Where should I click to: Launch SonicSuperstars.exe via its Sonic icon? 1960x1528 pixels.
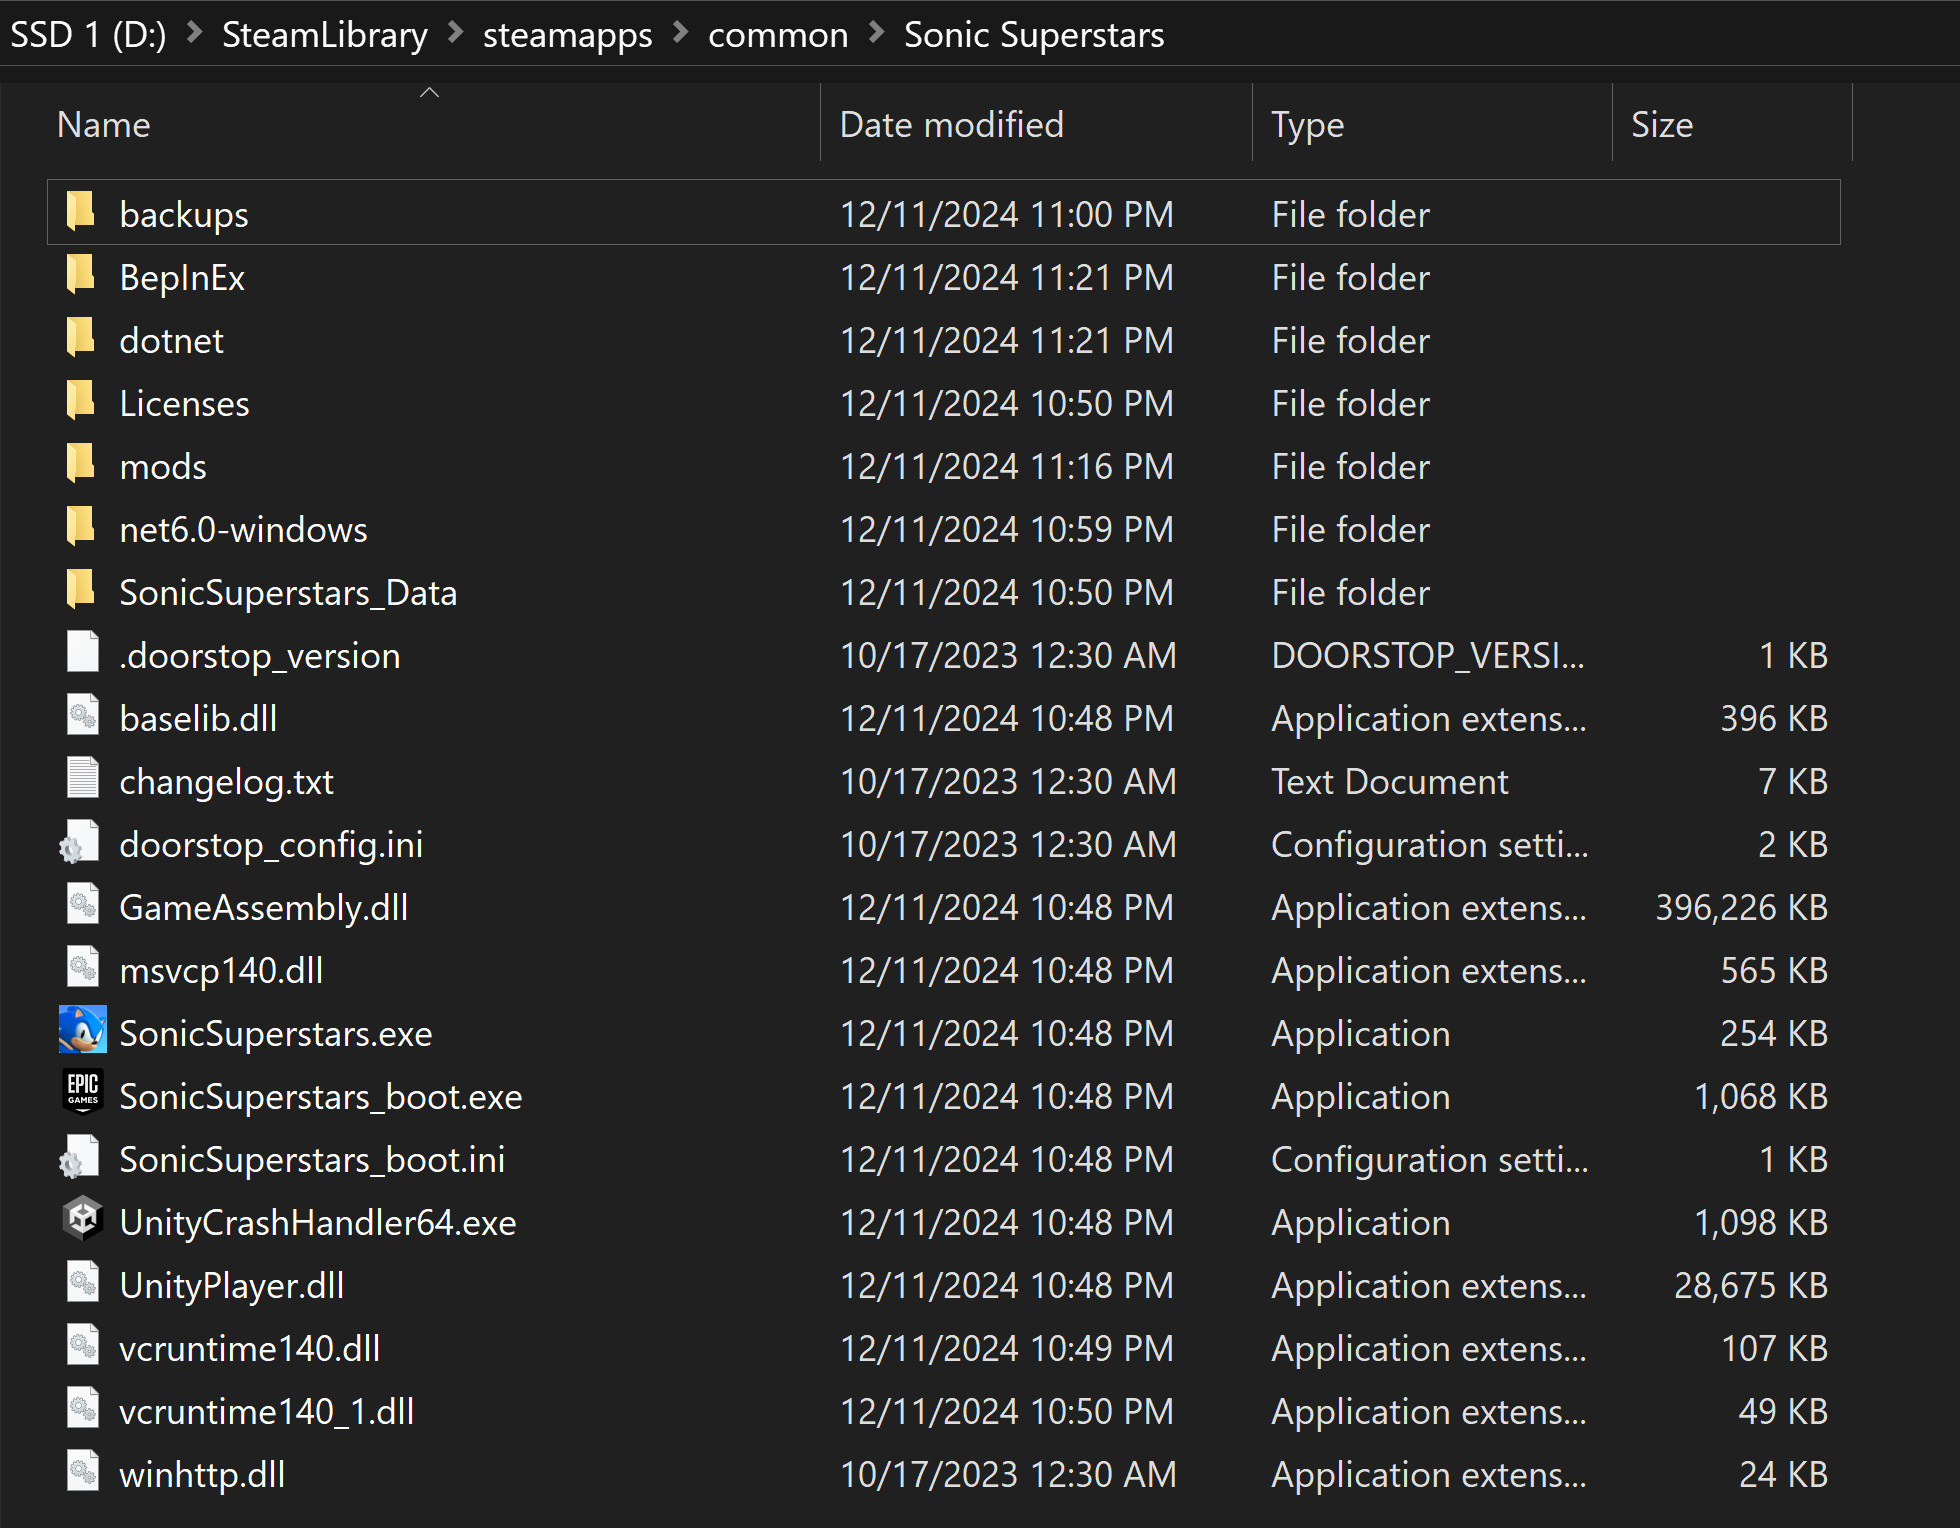click(x=83, y=1033)
